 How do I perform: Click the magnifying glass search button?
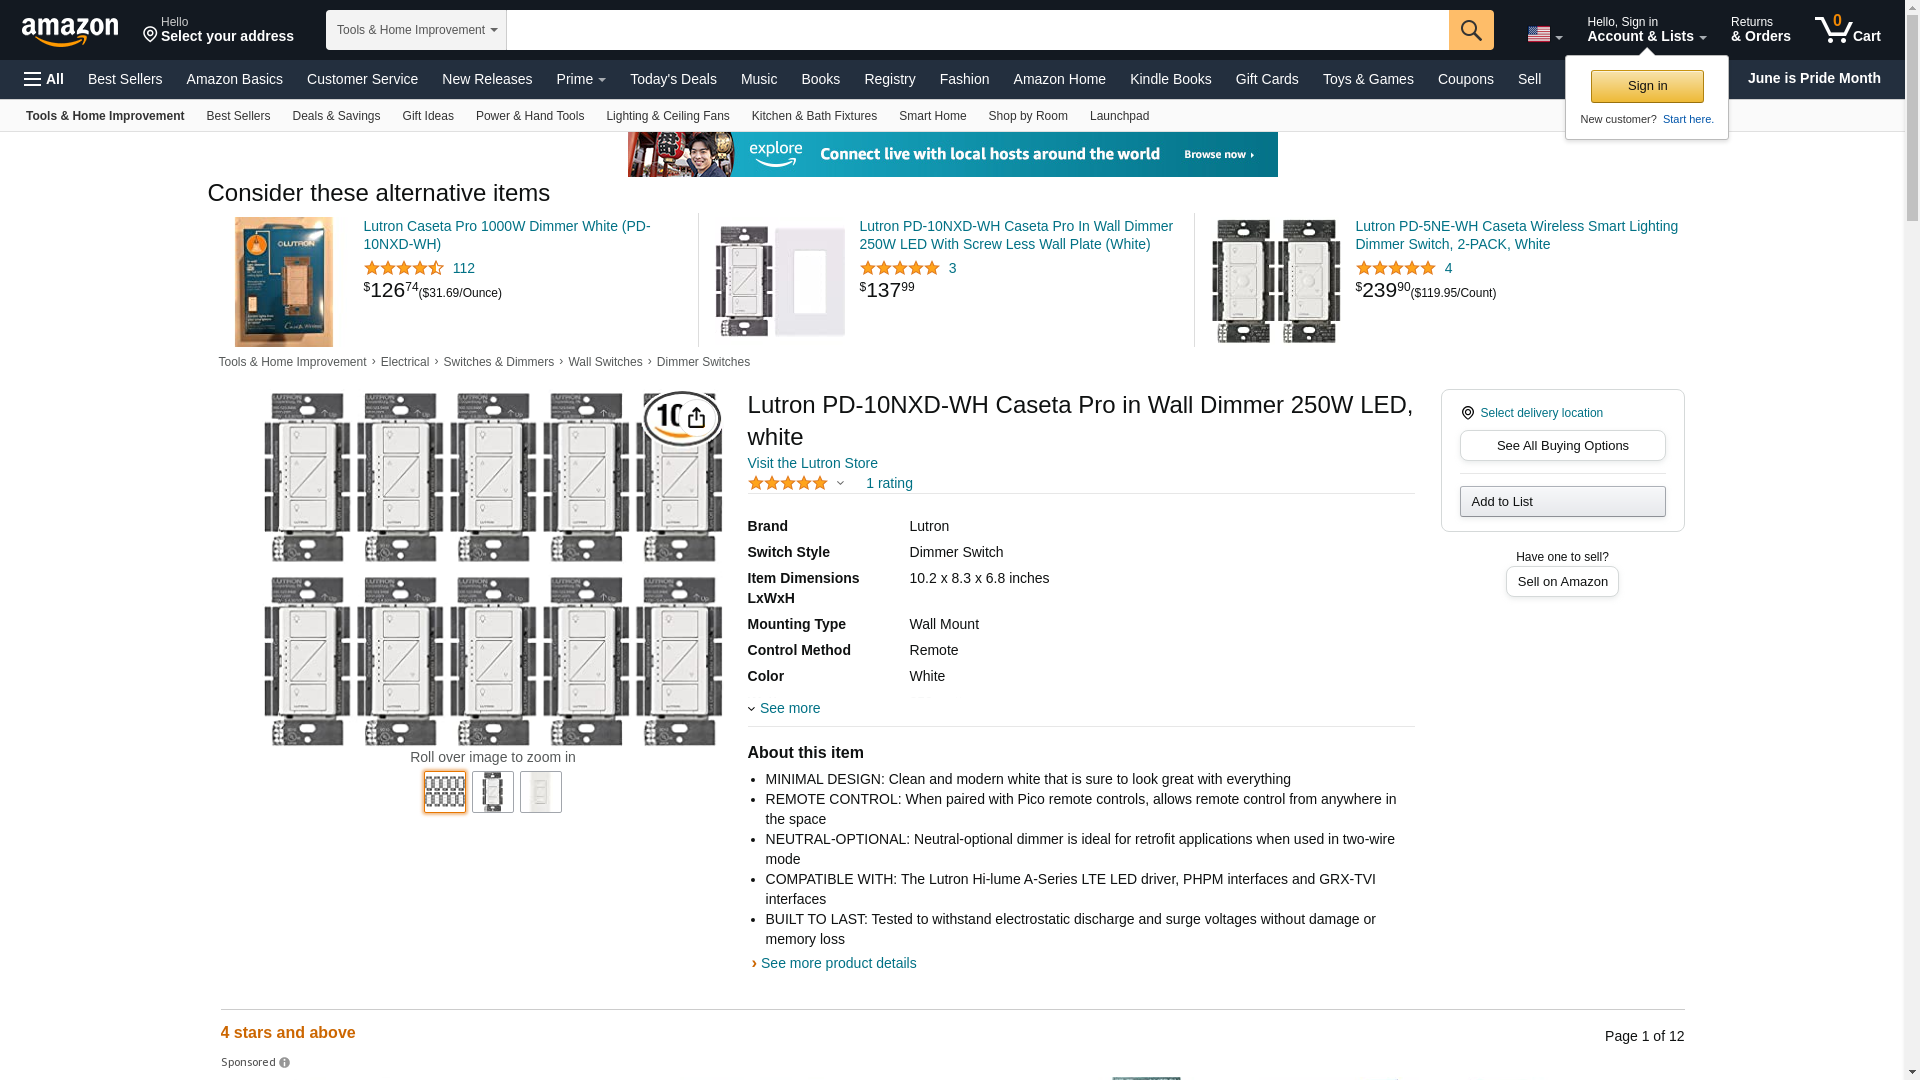click(1470, 30)
